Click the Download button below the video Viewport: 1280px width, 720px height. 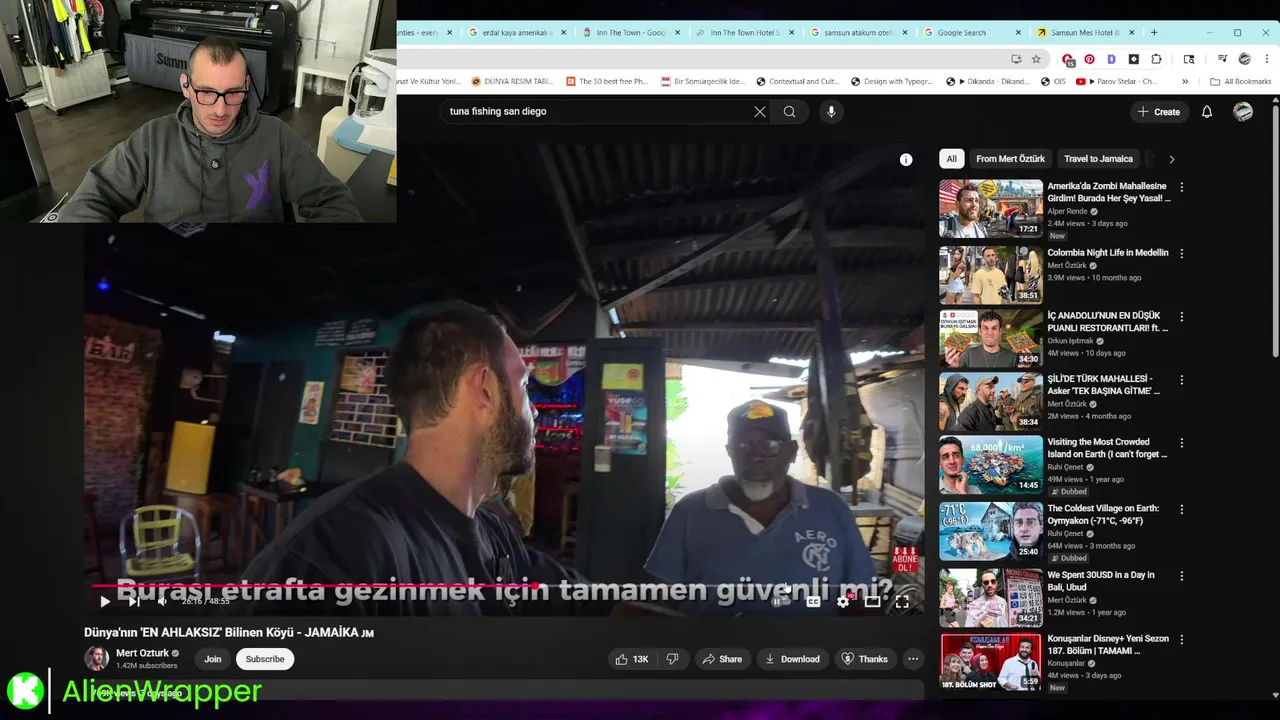coord(792,659)
